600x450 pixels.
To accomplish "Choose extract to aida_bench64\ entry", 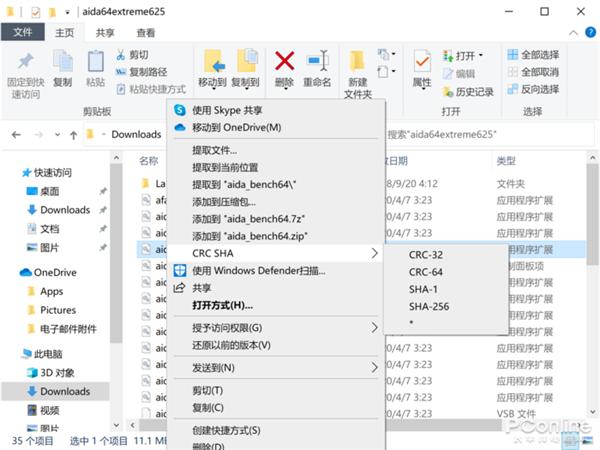I will coord(276,185).
